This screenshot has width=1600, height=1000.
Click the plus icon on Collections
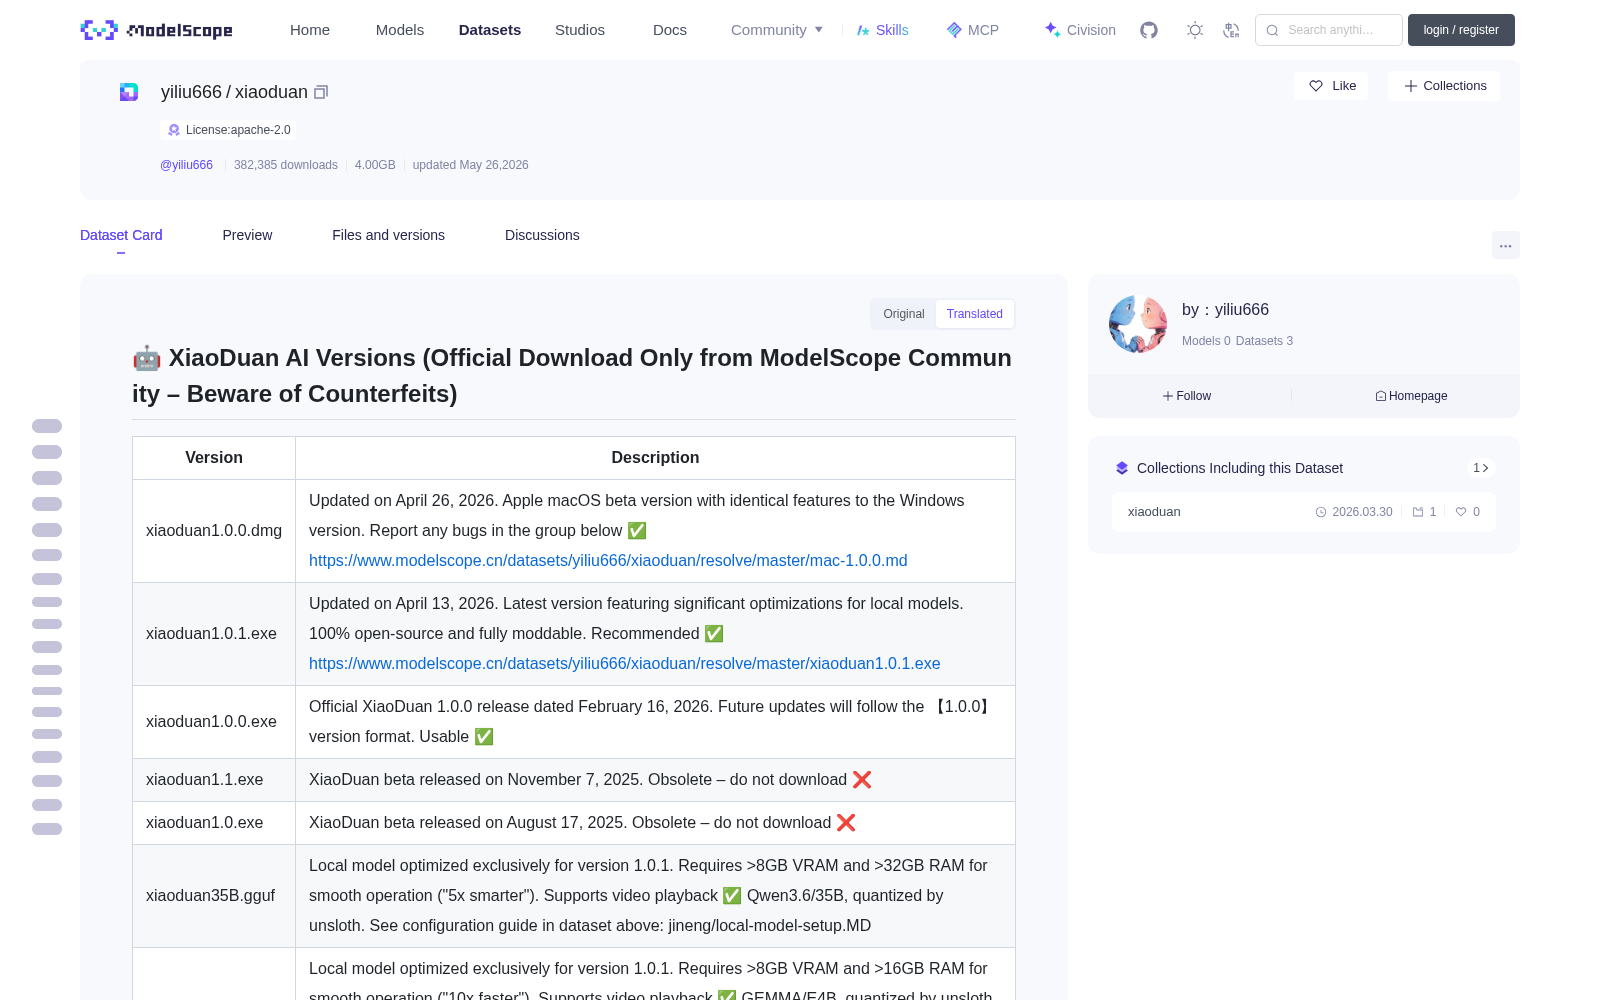1411,86
